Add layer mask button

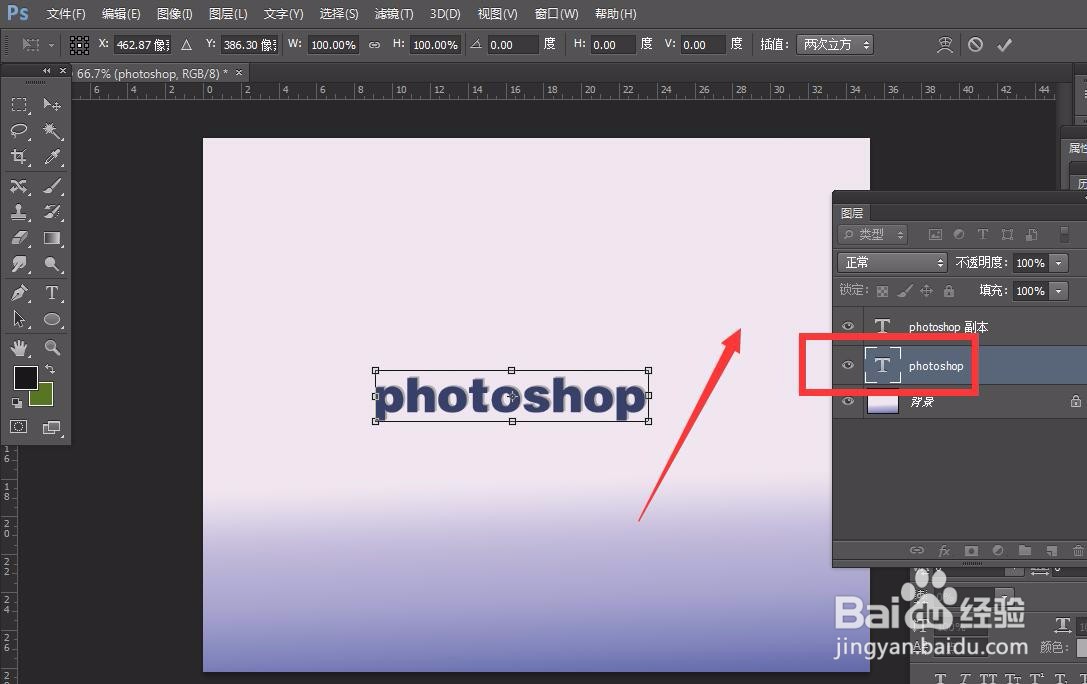pos(971,550)
